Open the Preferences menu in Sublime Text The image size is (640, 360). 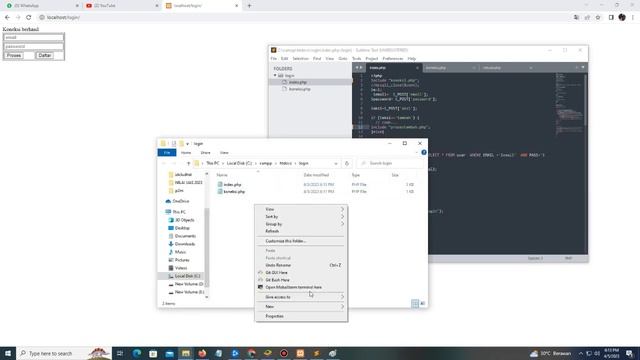coord(393,59)
